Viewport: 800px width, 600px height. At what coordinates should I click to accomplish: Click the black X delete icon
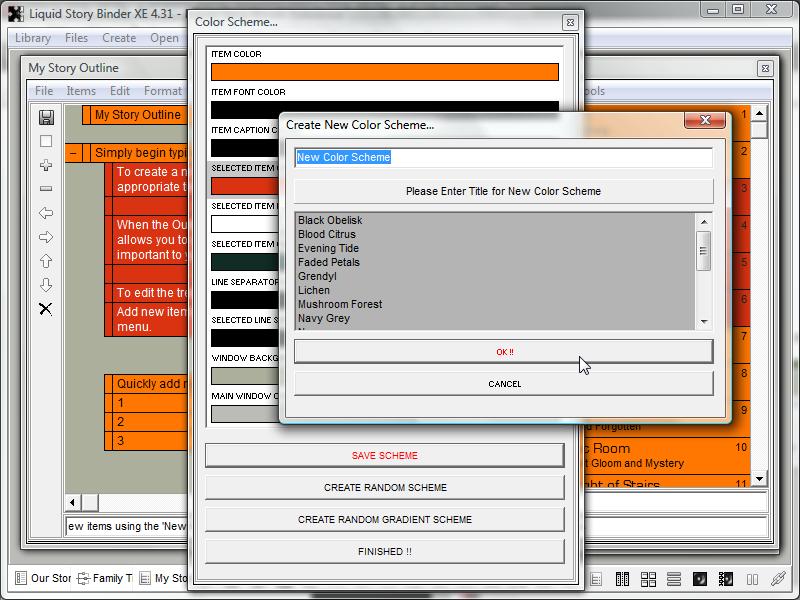point(46,309)
